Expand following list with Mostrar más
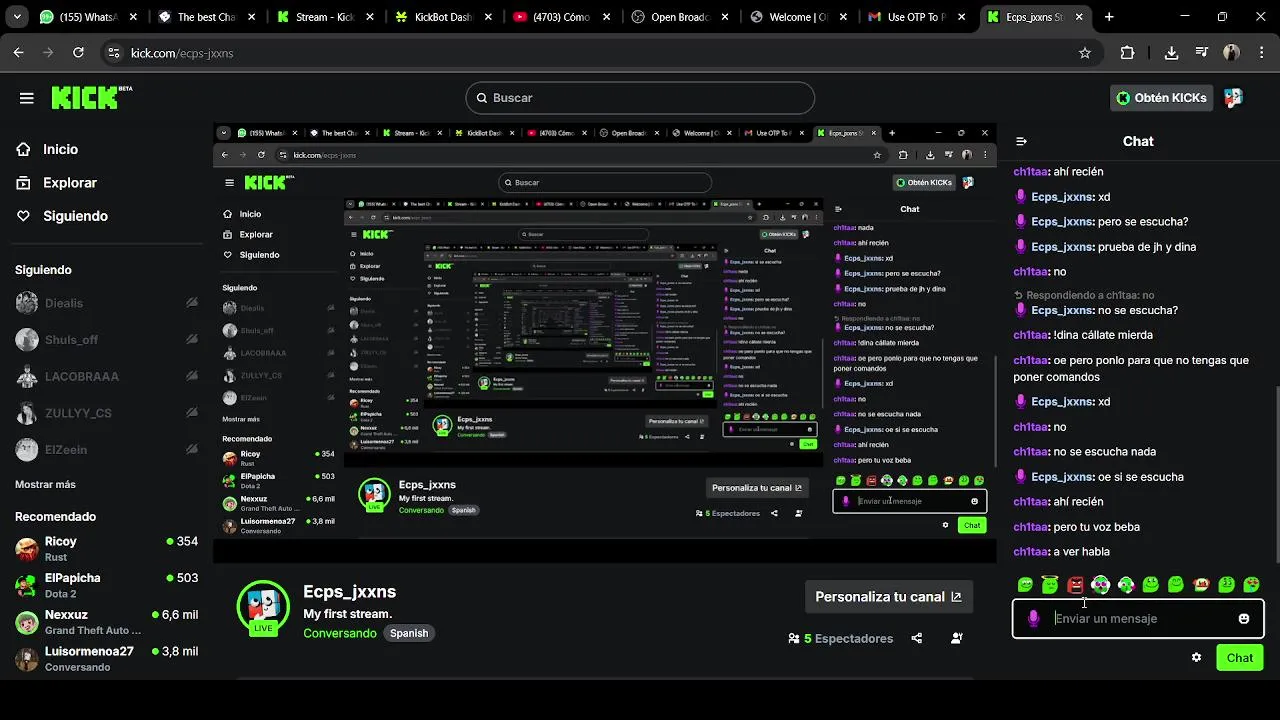 pyautogui.click(x=45, y=484)
